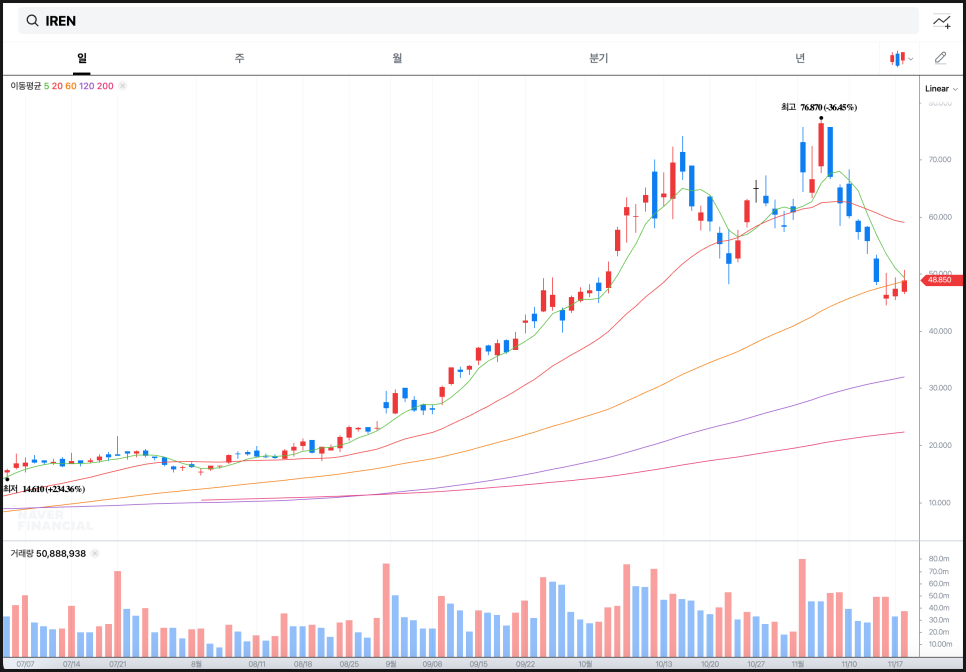The width and height of the screenshot is (966, 672).
Task: Click the 5-day moving average value
Action: point(46,86)
